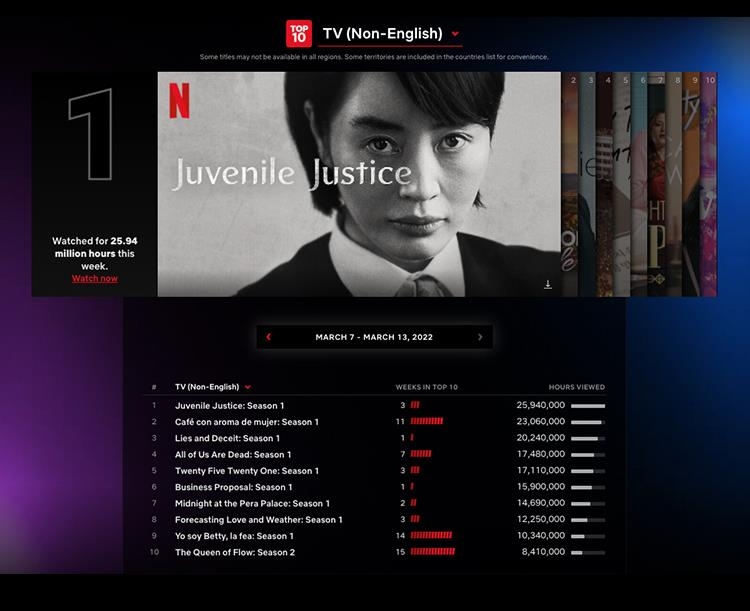Open the March 7 - March 13, 2022 date selector

point(374,337)
